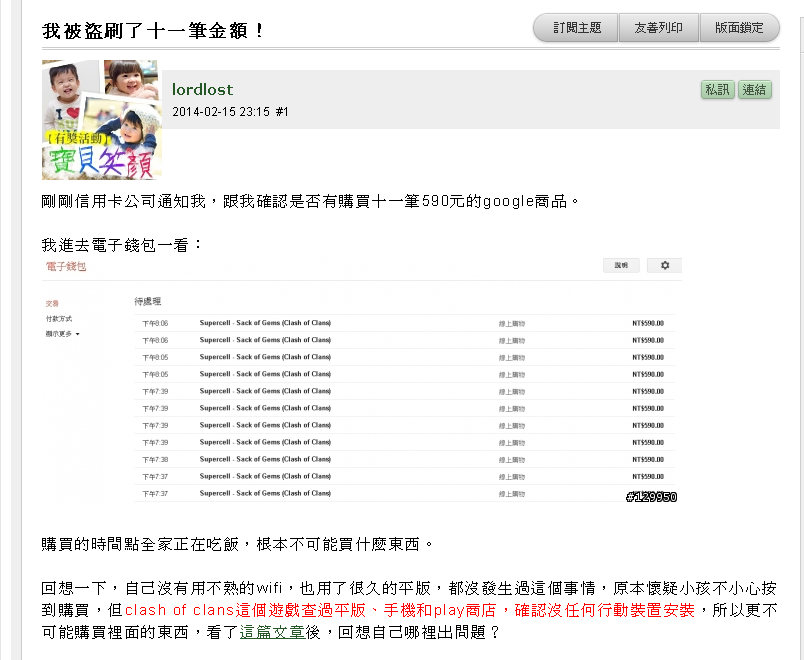Open lordlost user profile
Image resolution: width=804 pixels, height=660 pixels.
202,90
